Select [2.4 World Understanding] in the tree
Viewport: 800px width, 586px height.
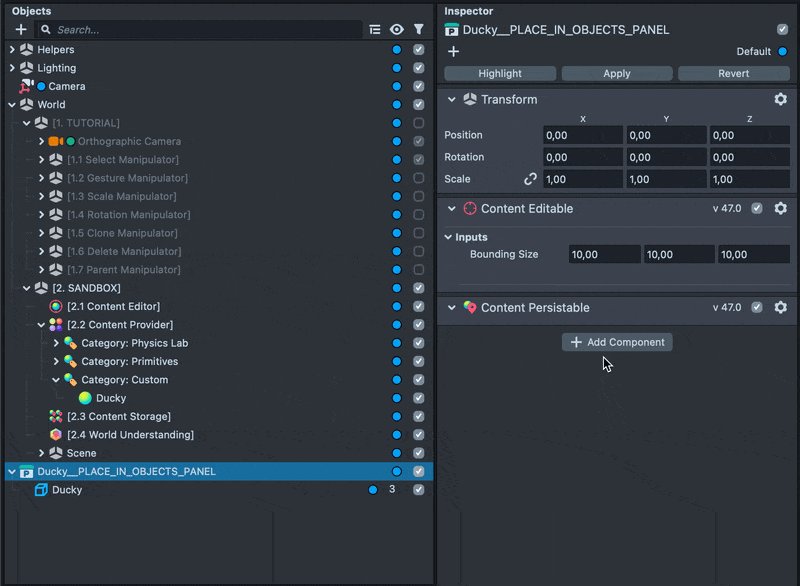click(130, 435)
